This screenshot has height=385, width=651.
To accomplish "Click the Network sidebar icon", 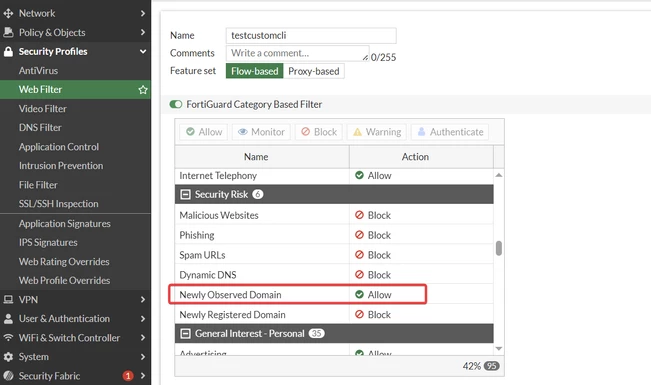I will click(8, 13).
